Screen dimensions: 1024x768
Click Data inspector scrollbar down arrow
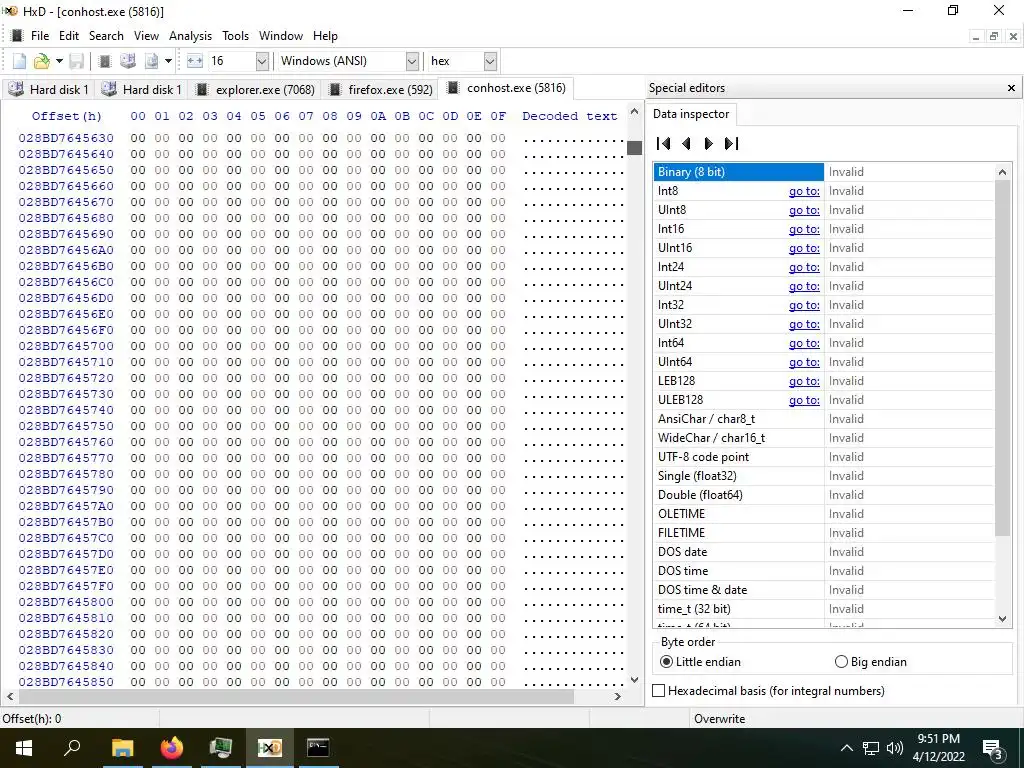(1002, 619)
